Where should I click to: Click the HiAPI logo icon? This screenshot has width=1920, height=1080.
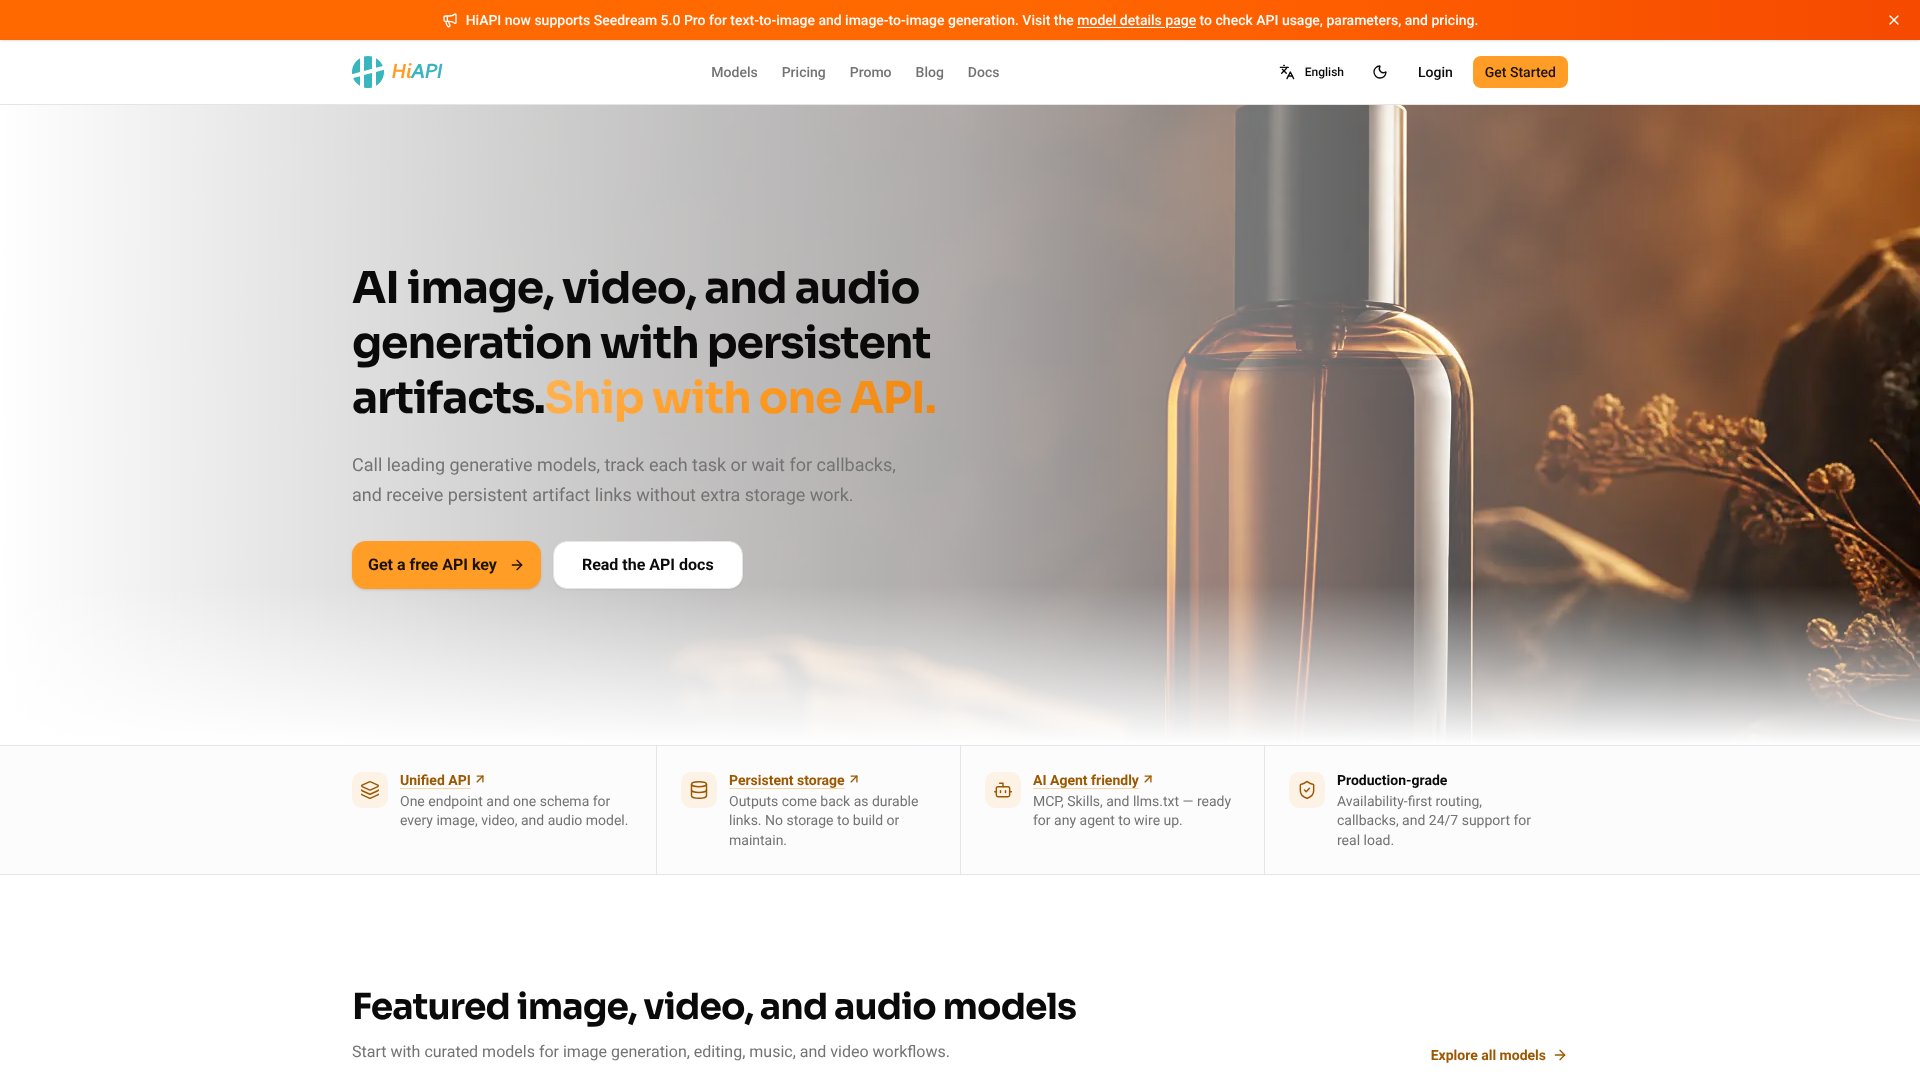tap(368, 72)
